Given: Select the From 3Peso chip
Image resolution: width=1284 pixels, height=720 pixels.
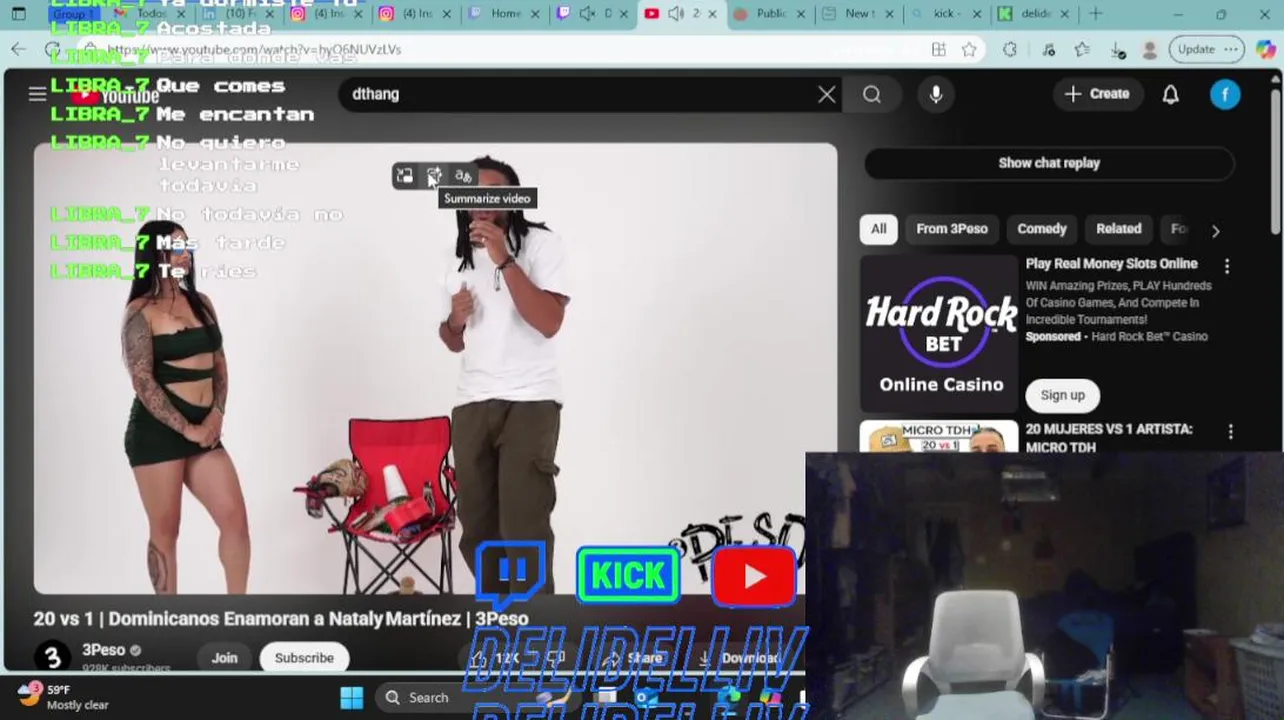Looking at the screenshot, I should [952, 229].
